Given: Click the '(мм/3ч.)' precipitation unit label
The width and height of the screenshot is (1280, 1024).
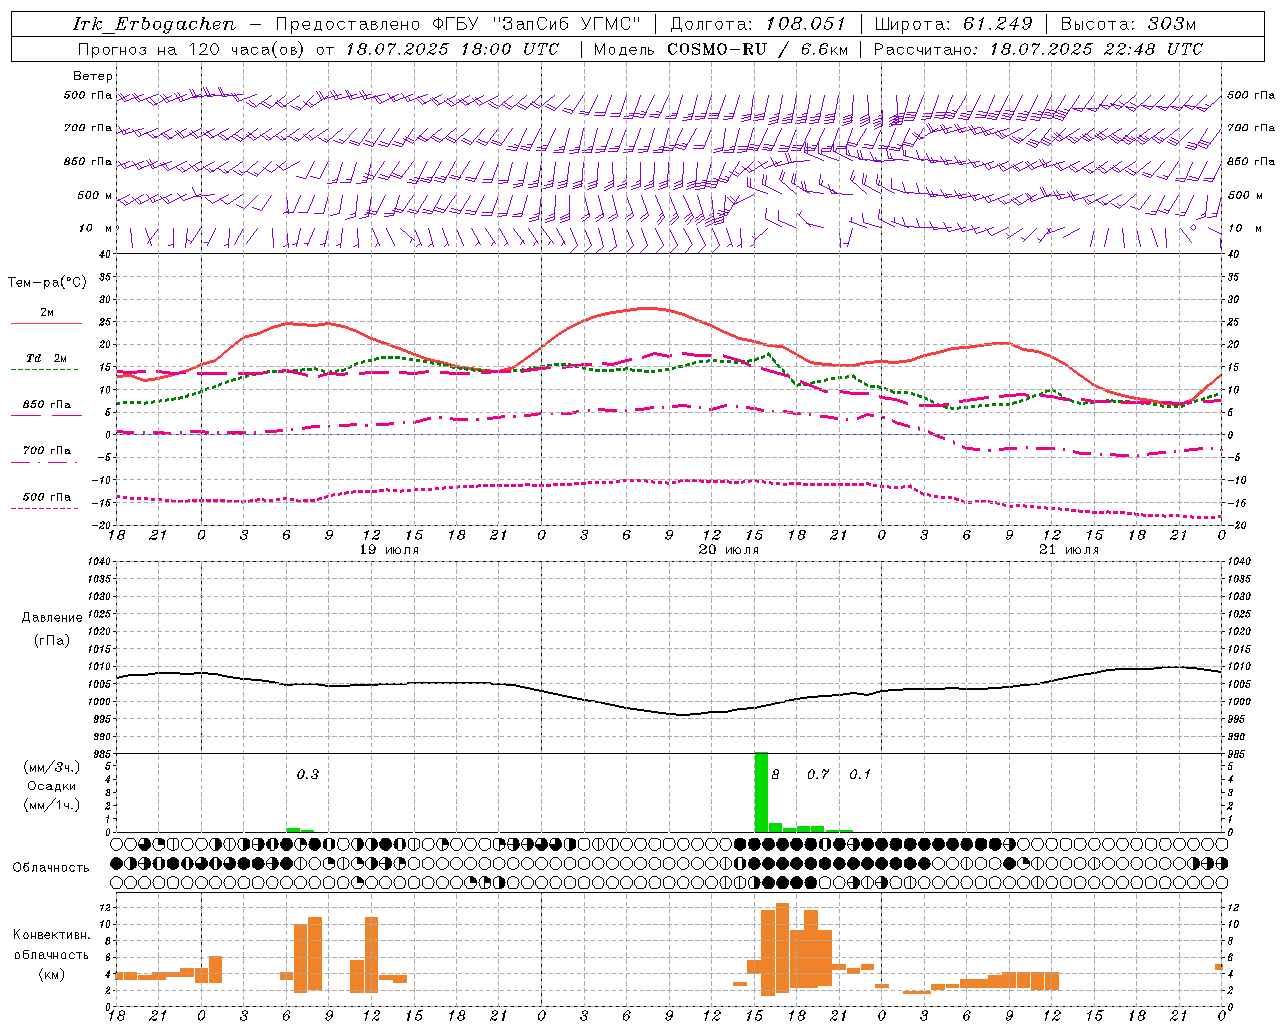Looking at the screenshot, I should pyautogui.click(x=52, y=767).
